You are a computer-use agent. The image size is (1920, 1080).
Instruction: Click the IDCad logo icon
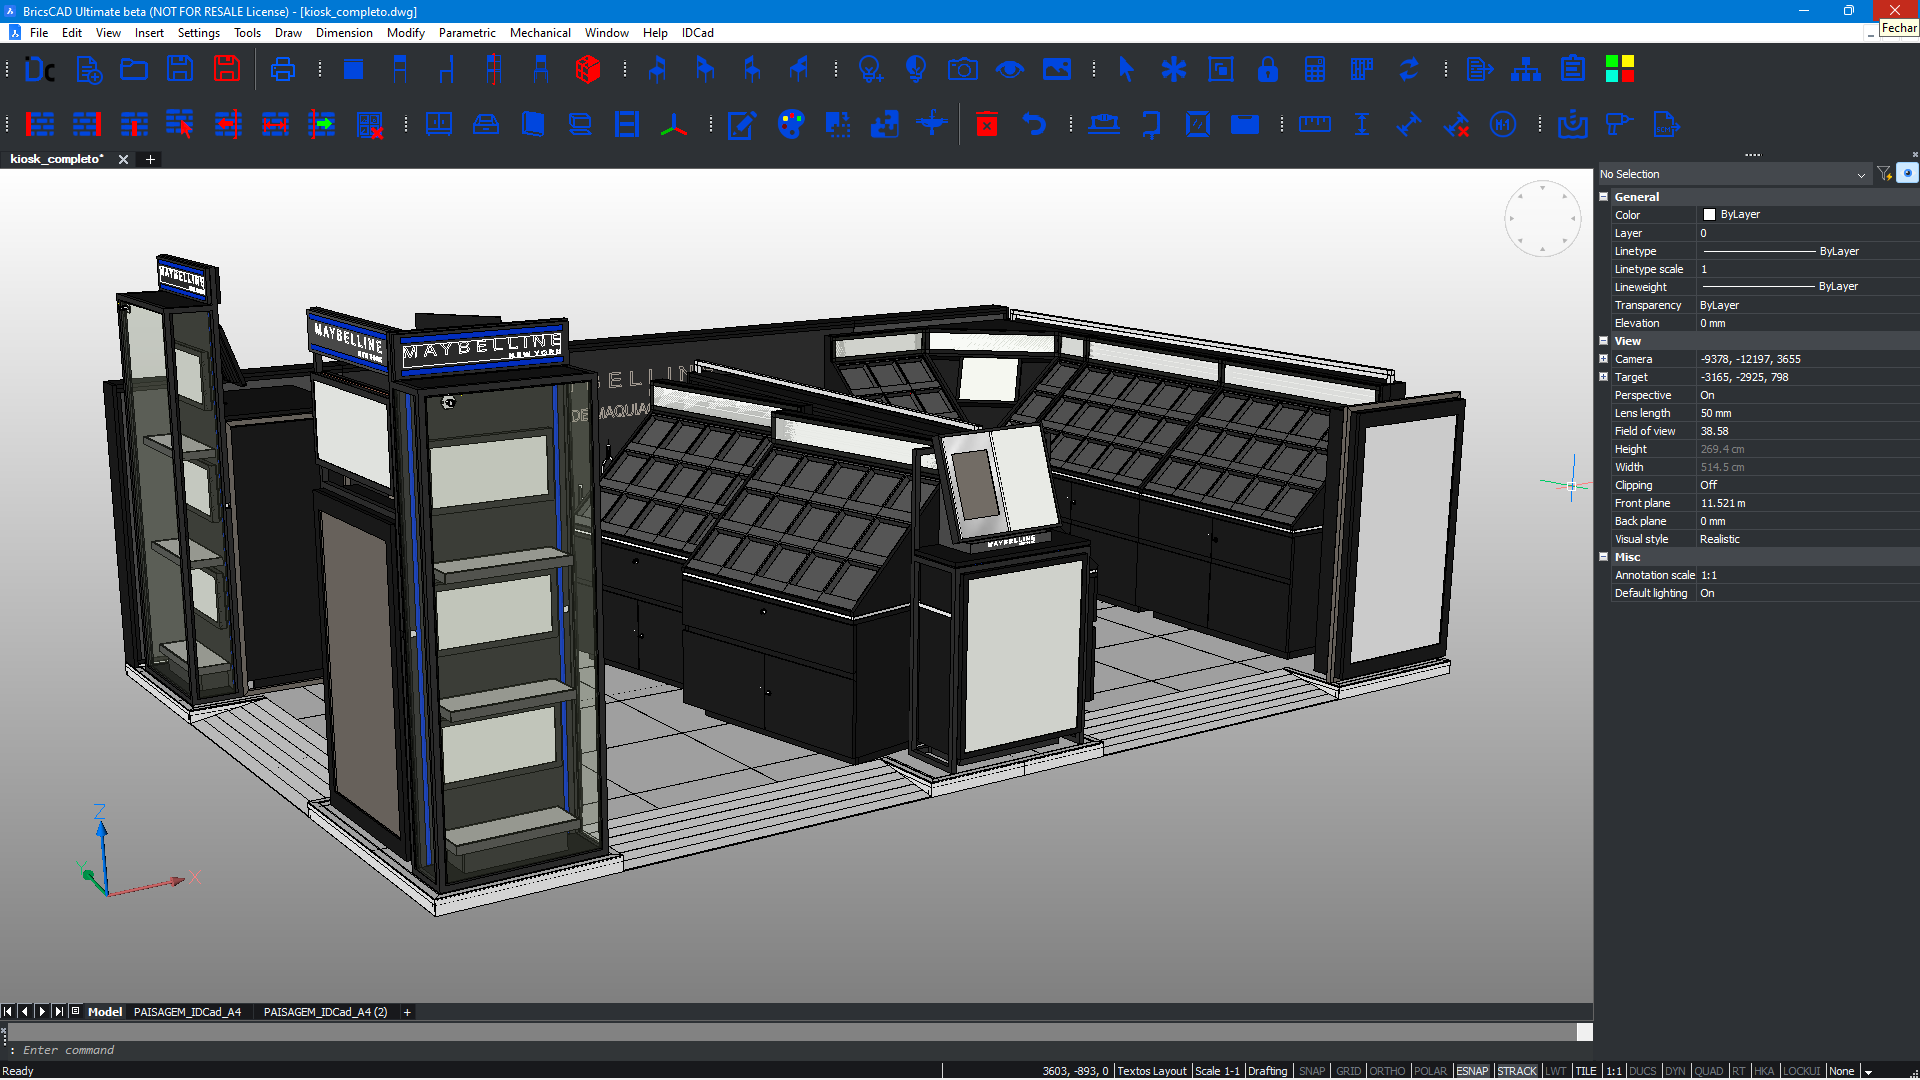click(x=40, y=69)
